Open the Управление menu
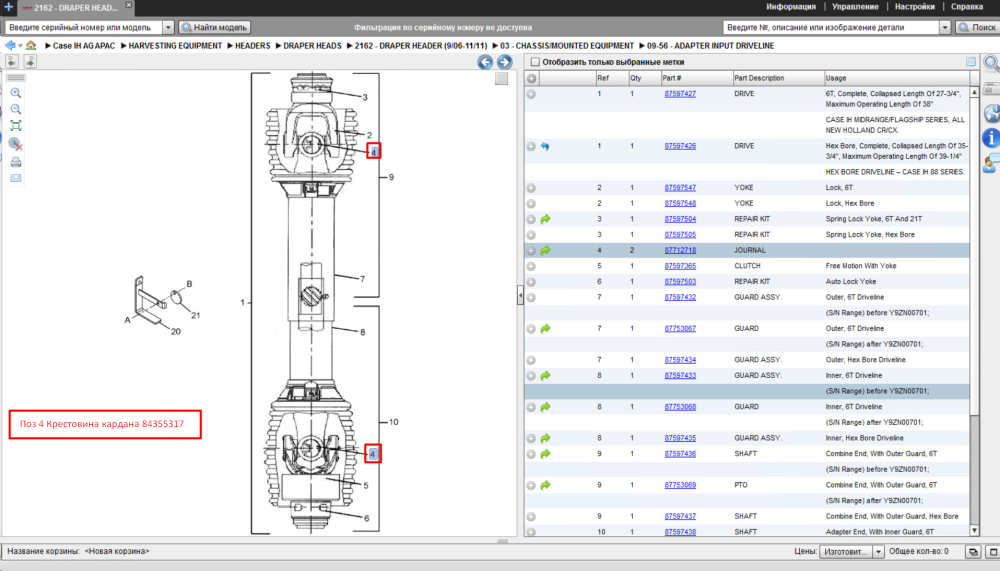 pos(855,6)
